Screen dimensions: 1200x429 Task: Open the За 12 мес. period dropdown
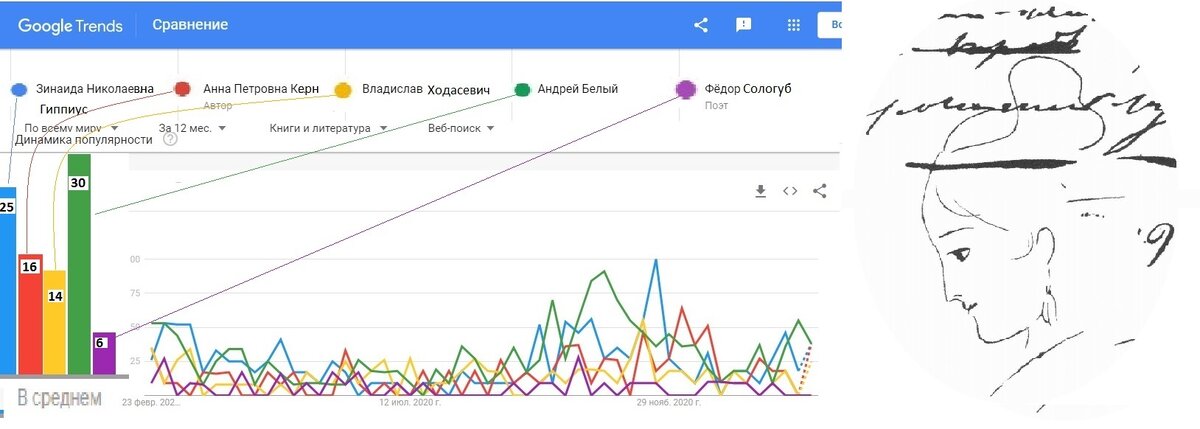192,128
